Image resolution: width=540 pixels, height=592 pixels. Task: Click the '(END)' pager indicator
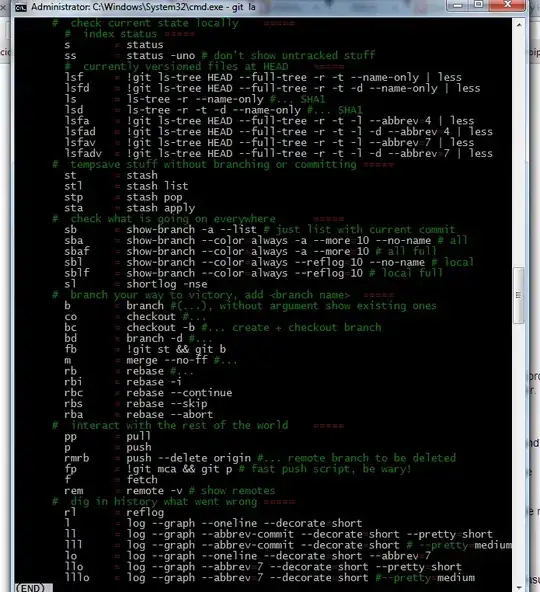pyautogui.click(x=30, y=588)
